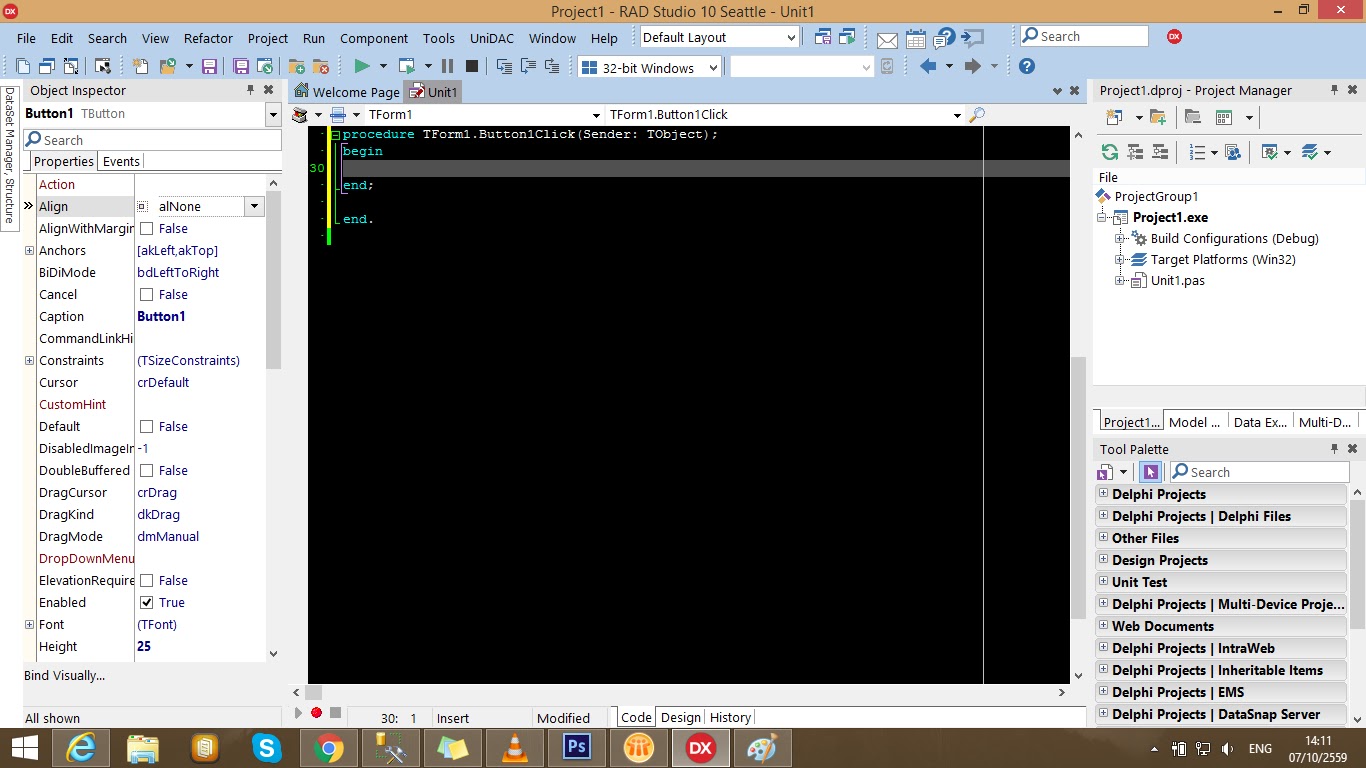The width and height of the screenshot is (1366, 768).
Task: Open Help with the question mark icon
Action: tap(1026, 67)
